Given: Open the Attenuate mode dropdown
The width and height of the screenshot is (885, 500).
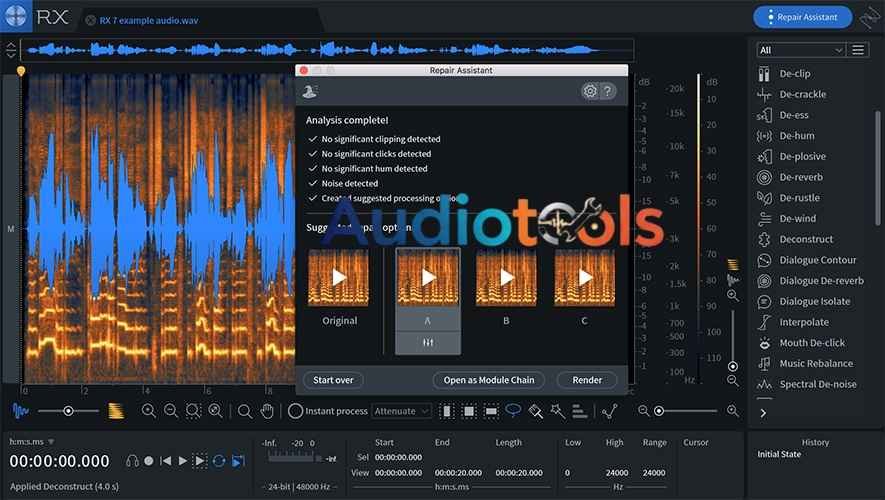Looking at the screenshot, I should tap(401, 411).
